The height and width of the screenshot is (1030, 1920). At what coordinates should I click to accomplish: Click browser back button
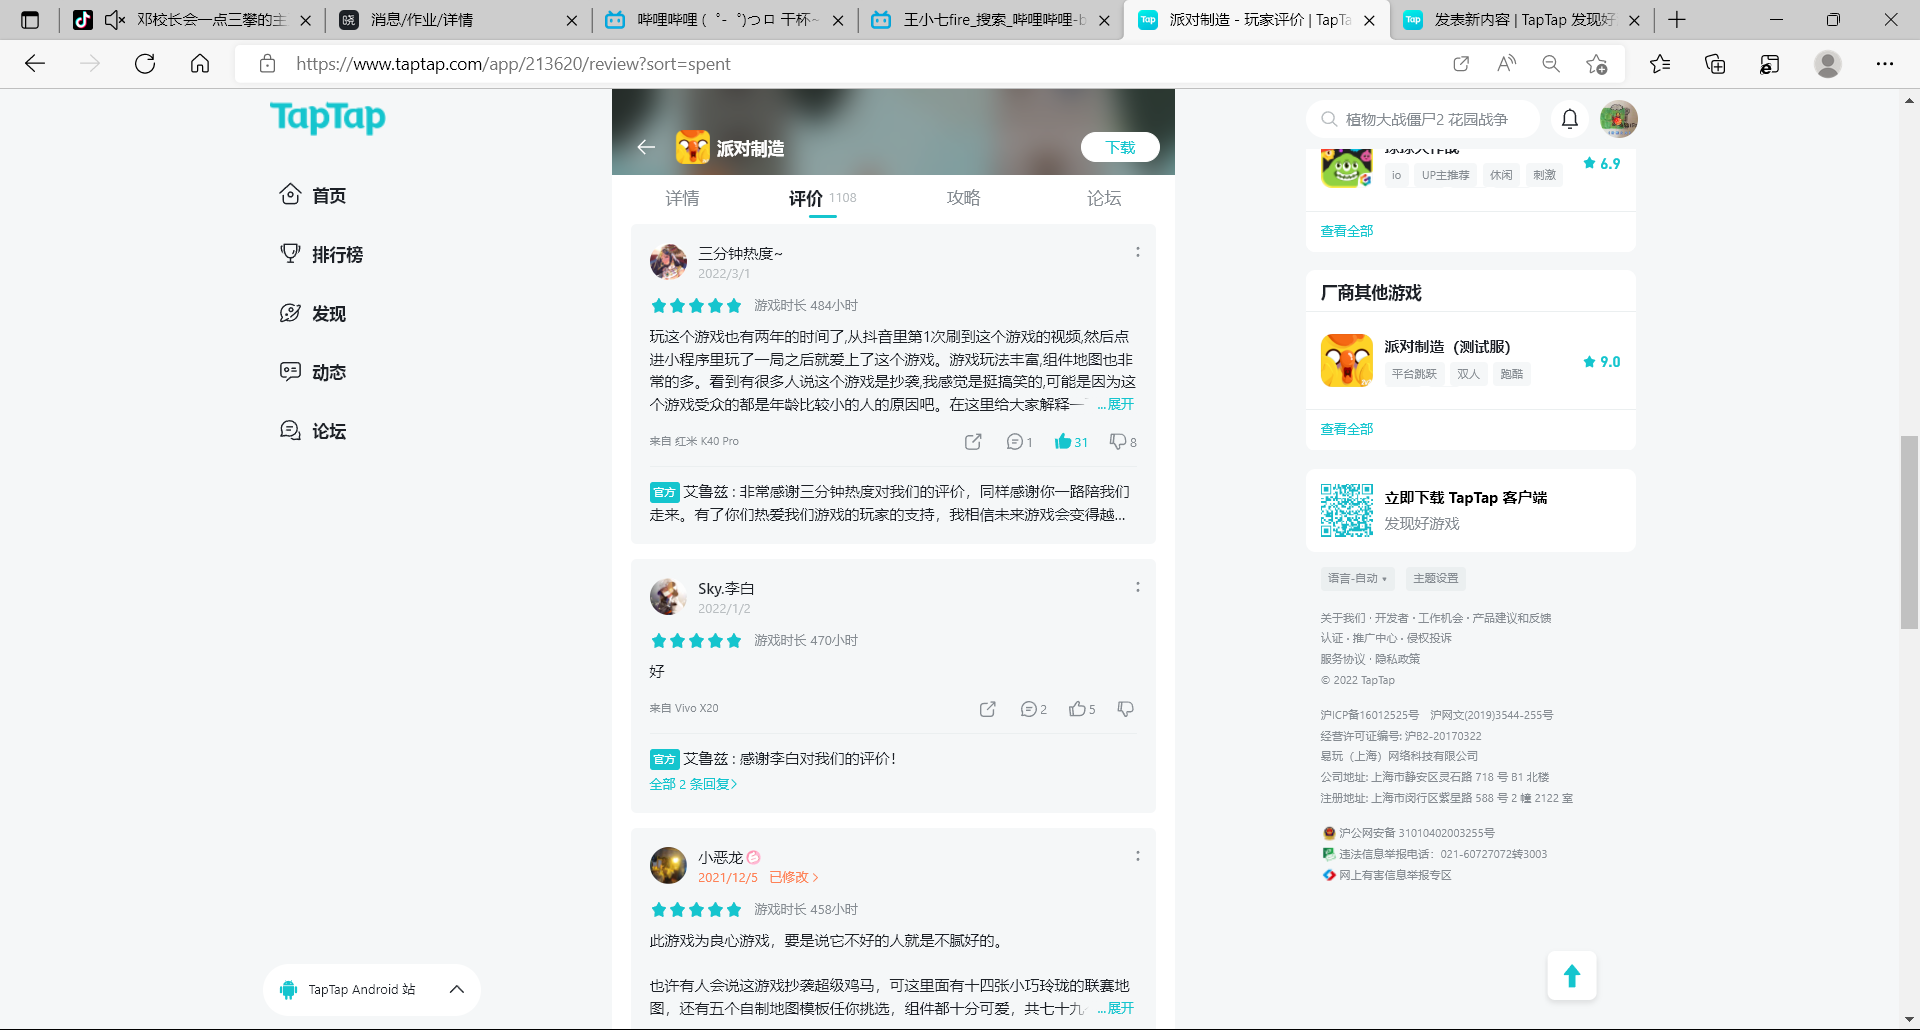pyautogui.click(x=35, y=64)
